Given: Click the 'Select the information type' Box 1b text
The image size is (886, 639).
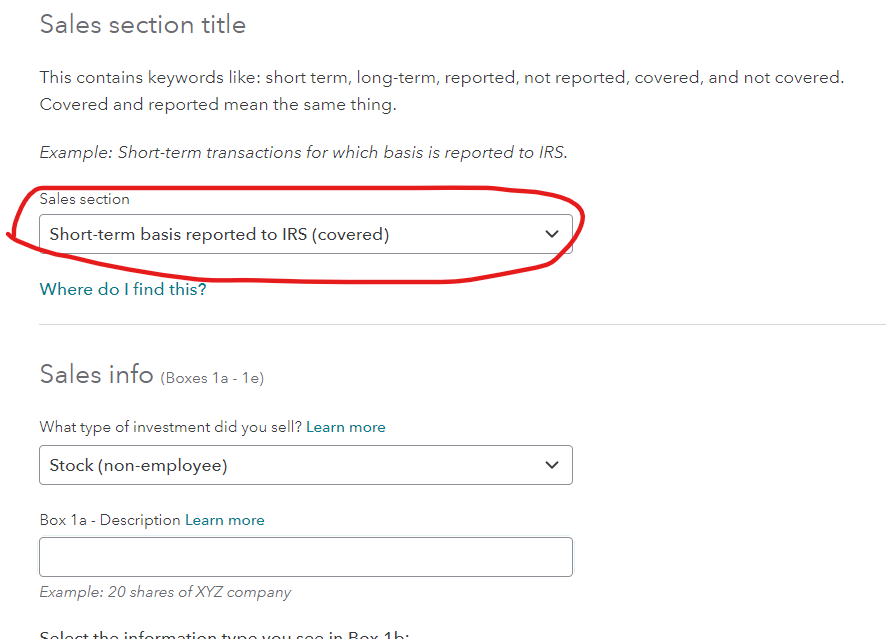Looking at the screenshot, I should pyautogui.click(x=225, y=634).
